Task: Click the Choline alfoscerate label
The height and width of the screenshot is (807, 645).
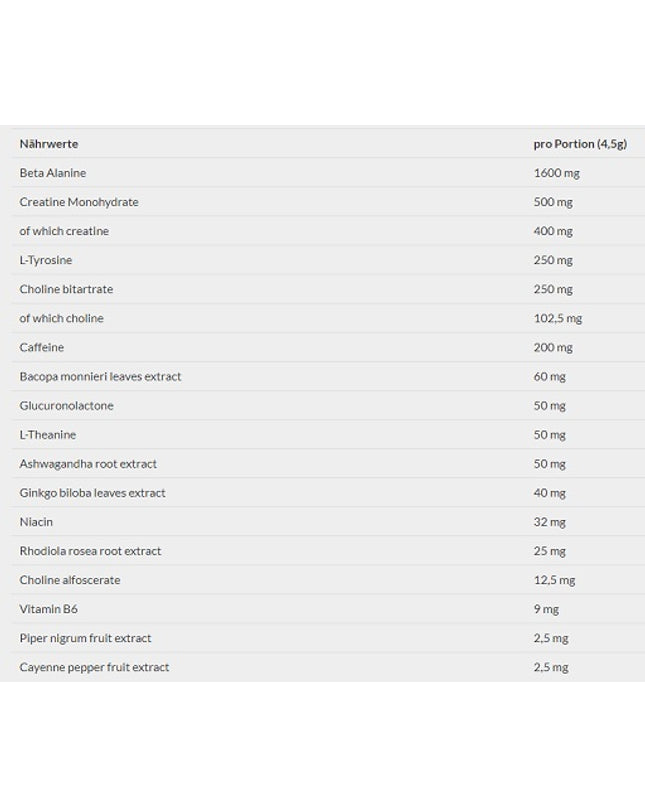Action: [69, 580]
